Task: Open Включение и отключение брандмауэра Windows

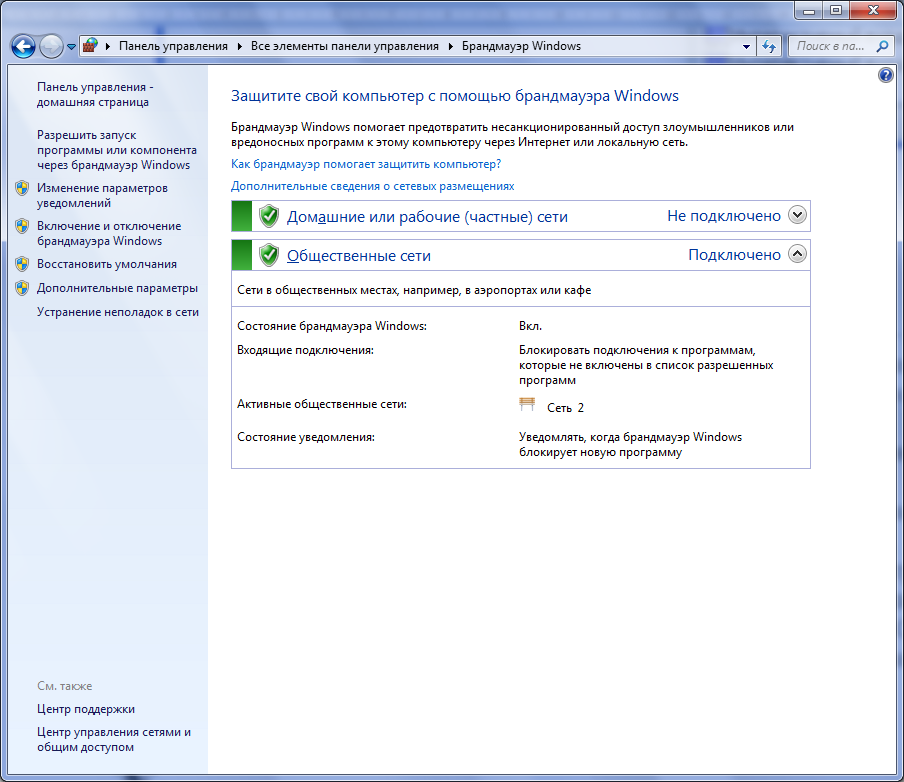Action: pos(109,234)
